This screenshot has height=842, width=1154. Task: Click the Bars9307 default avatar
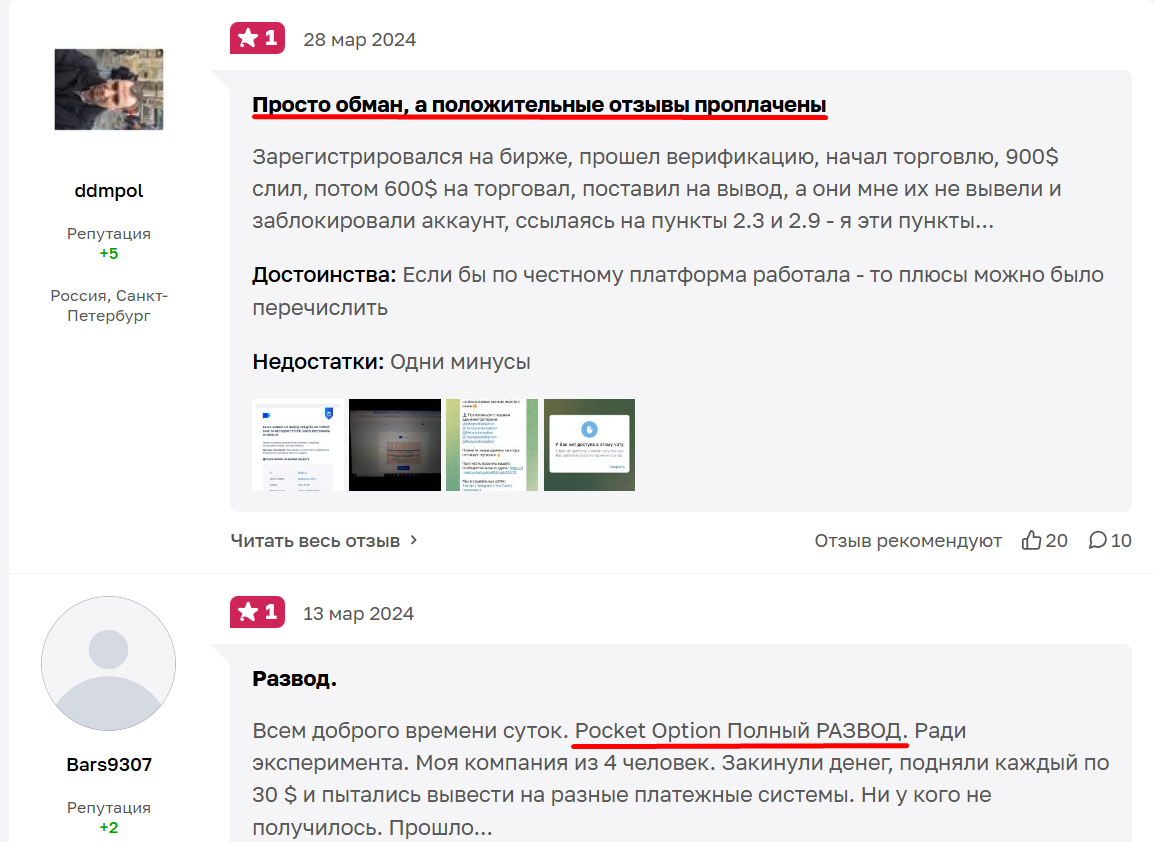(x=108, y=663)
